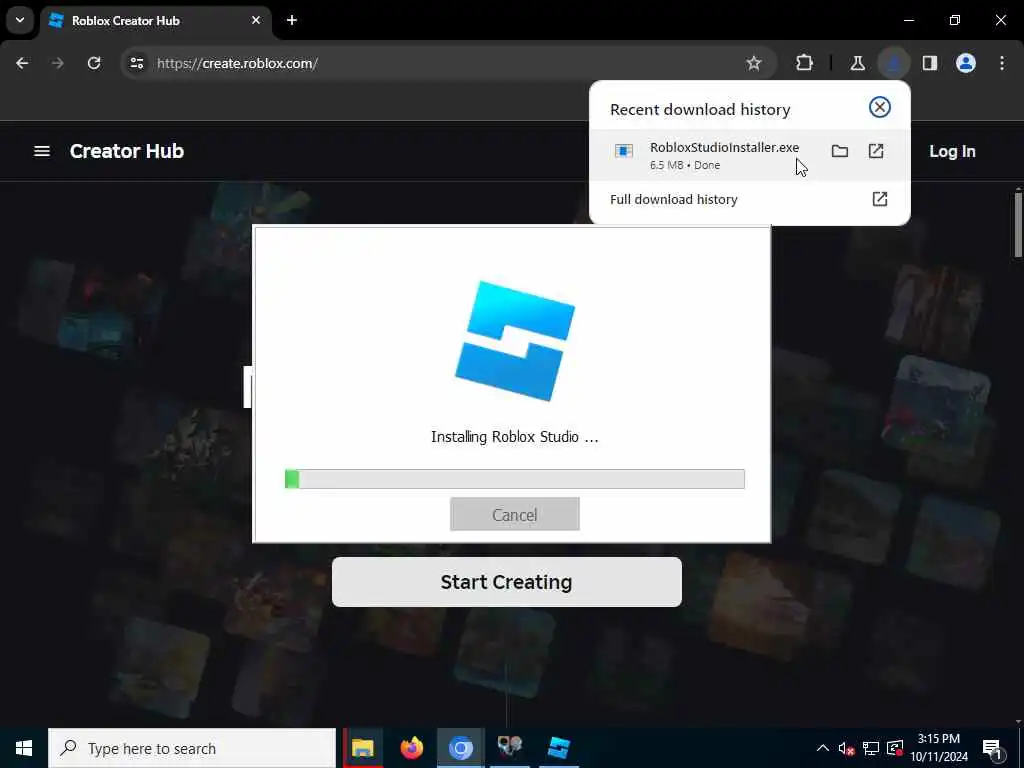Select the Roblox Creator Hub tab
Viewport: 1024px width, 768px height.
pyautogui.click(x=155, y=21)
